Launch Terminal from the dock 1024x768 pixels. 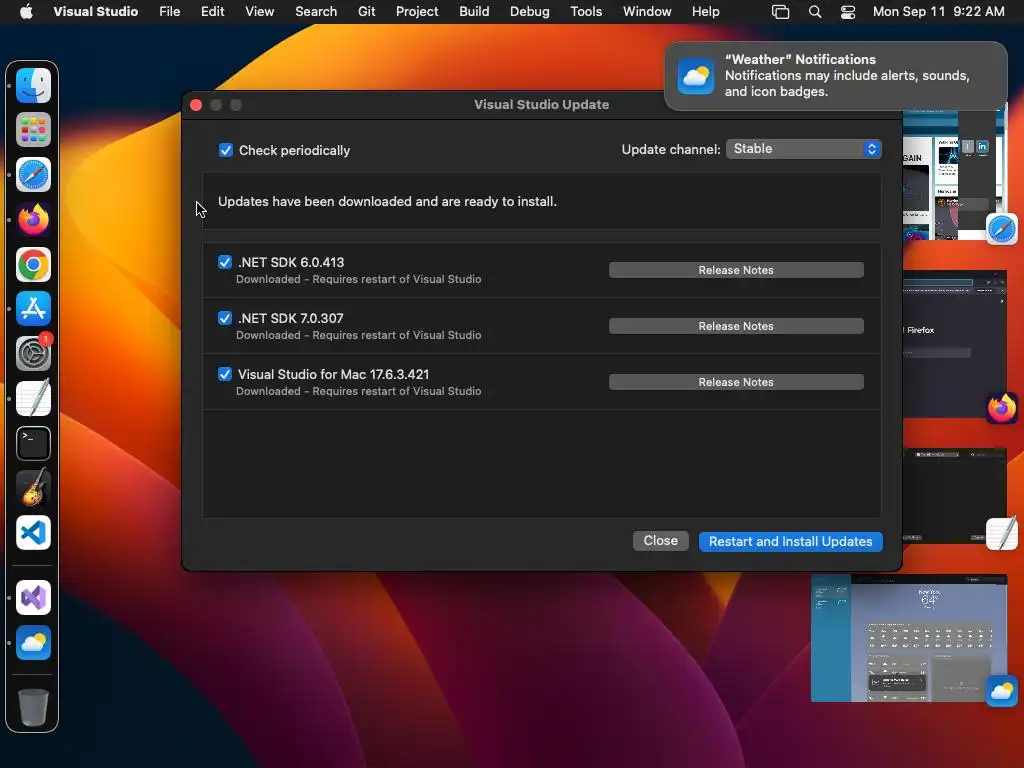[33, 443]
